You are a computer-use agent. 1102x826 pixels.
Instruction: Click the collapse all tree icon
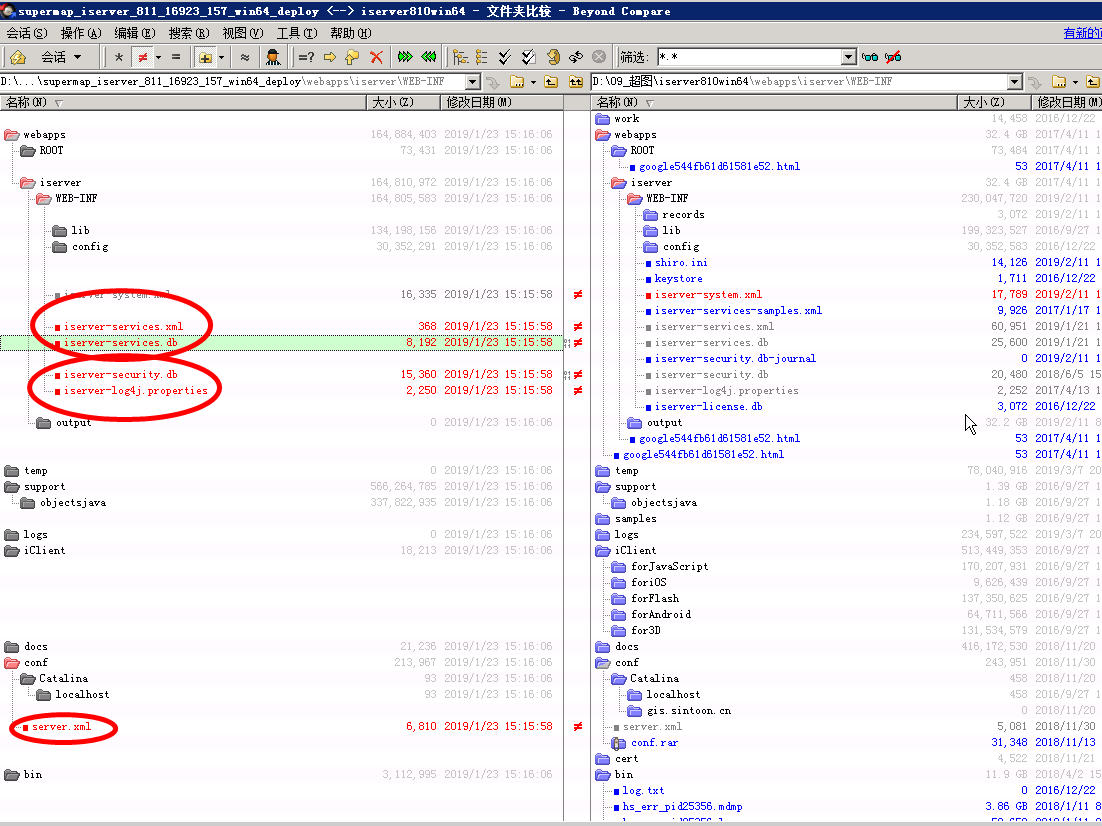tap(481, 57)
